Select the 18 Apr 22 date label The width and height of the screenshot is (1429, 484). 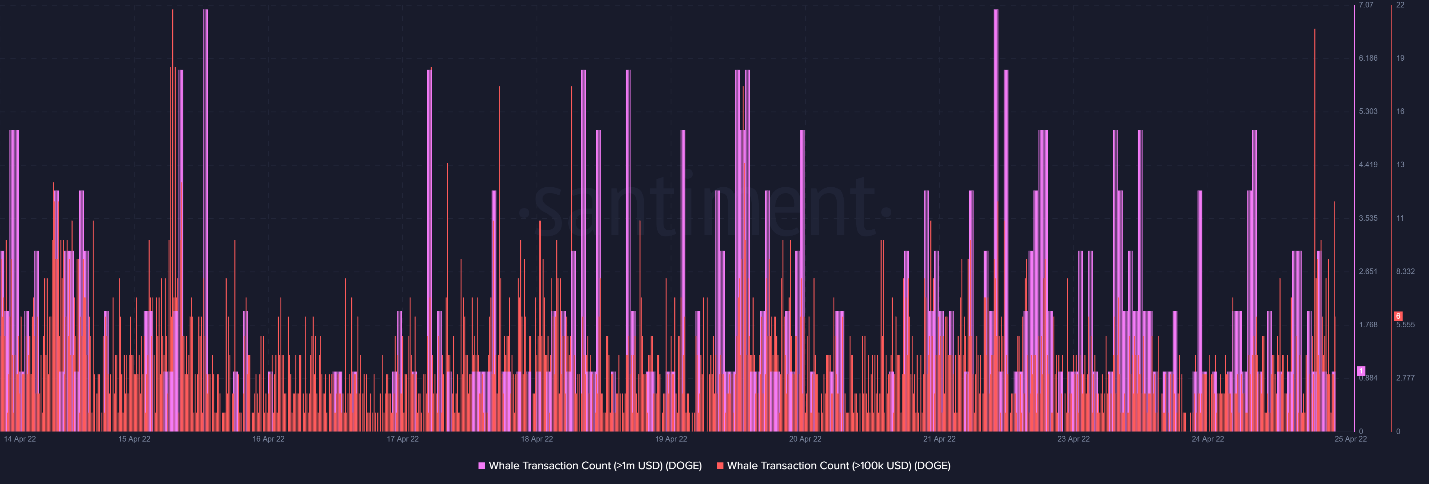tap(537, 438)
